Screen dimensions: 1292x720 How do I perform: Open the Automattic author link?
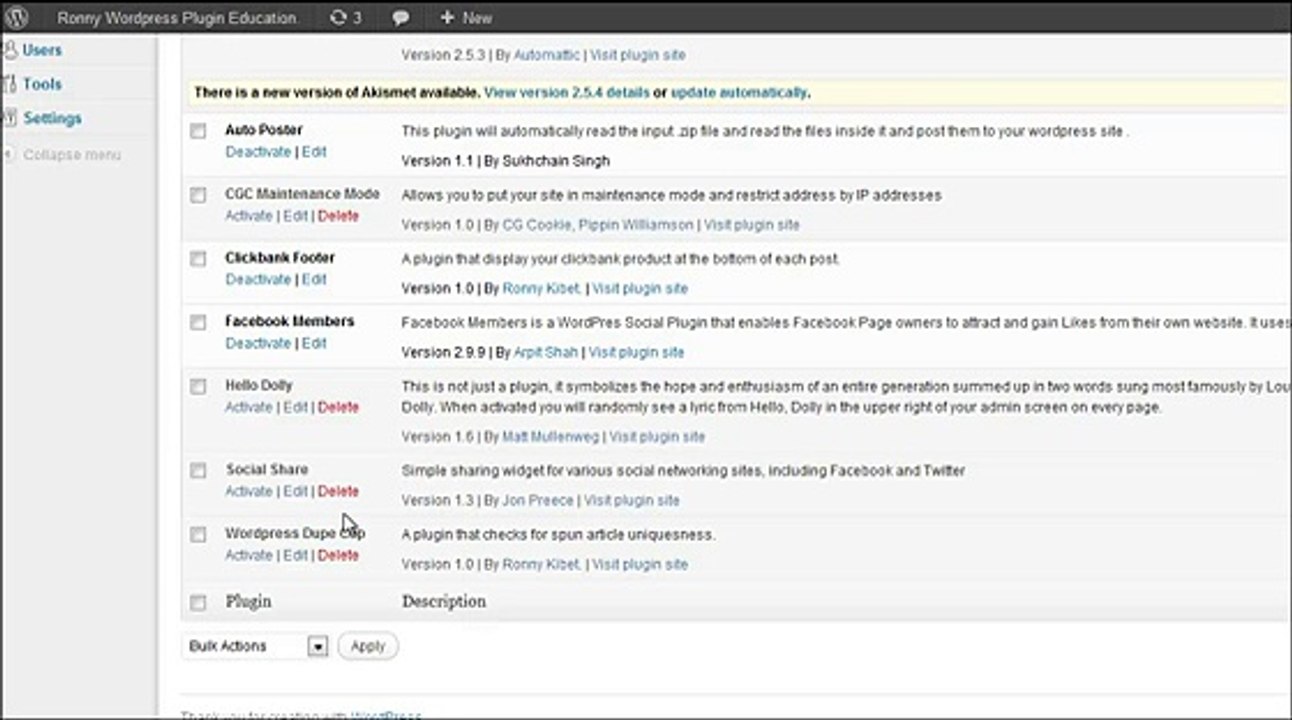546,55
